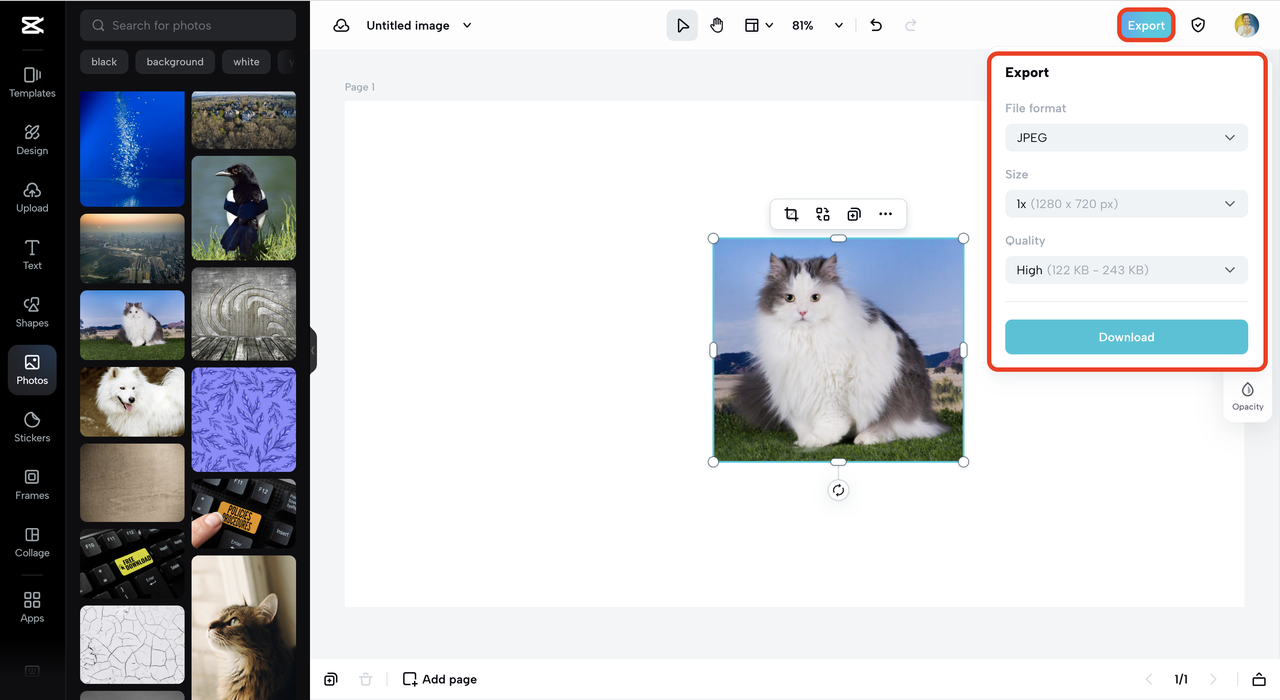Click the cloud save status icon
The height and width of the screenshot is (700, 1280).
coord(341,25)
